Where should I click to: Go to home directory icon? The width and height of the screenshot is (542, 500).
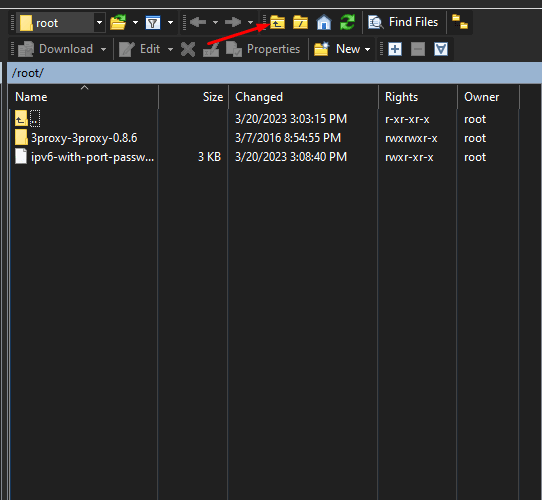(x=324, y=23)
